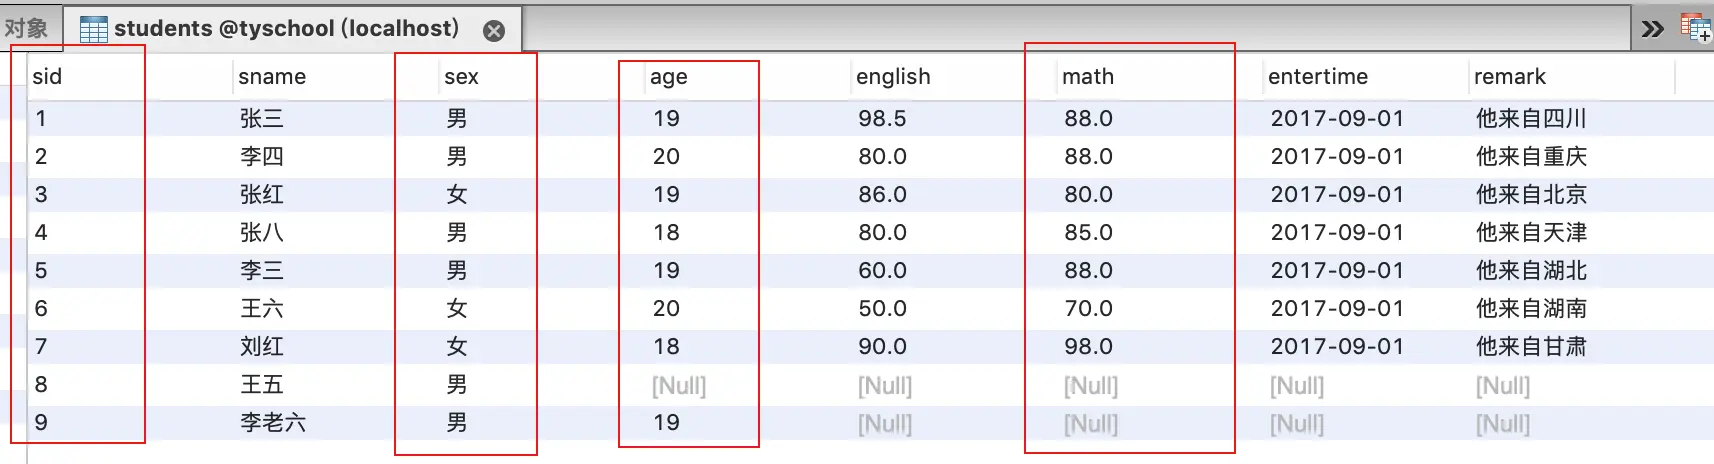Click remark 他来自北京
Image resolution: width=1714 pixels, height=464 pixels.
1531,195
